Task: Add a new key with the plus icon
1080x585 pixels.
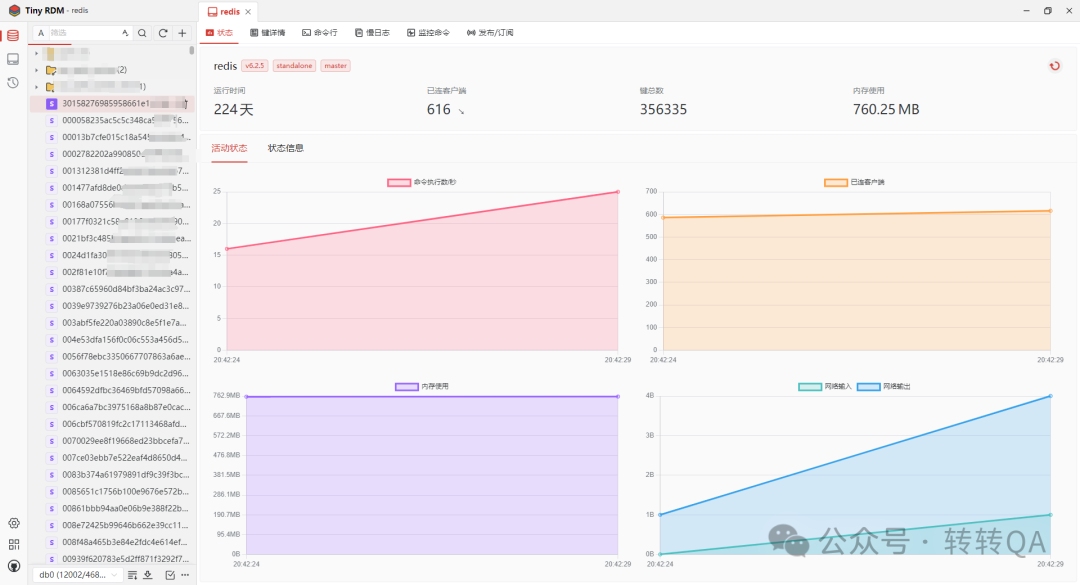Action: [183, 33]
